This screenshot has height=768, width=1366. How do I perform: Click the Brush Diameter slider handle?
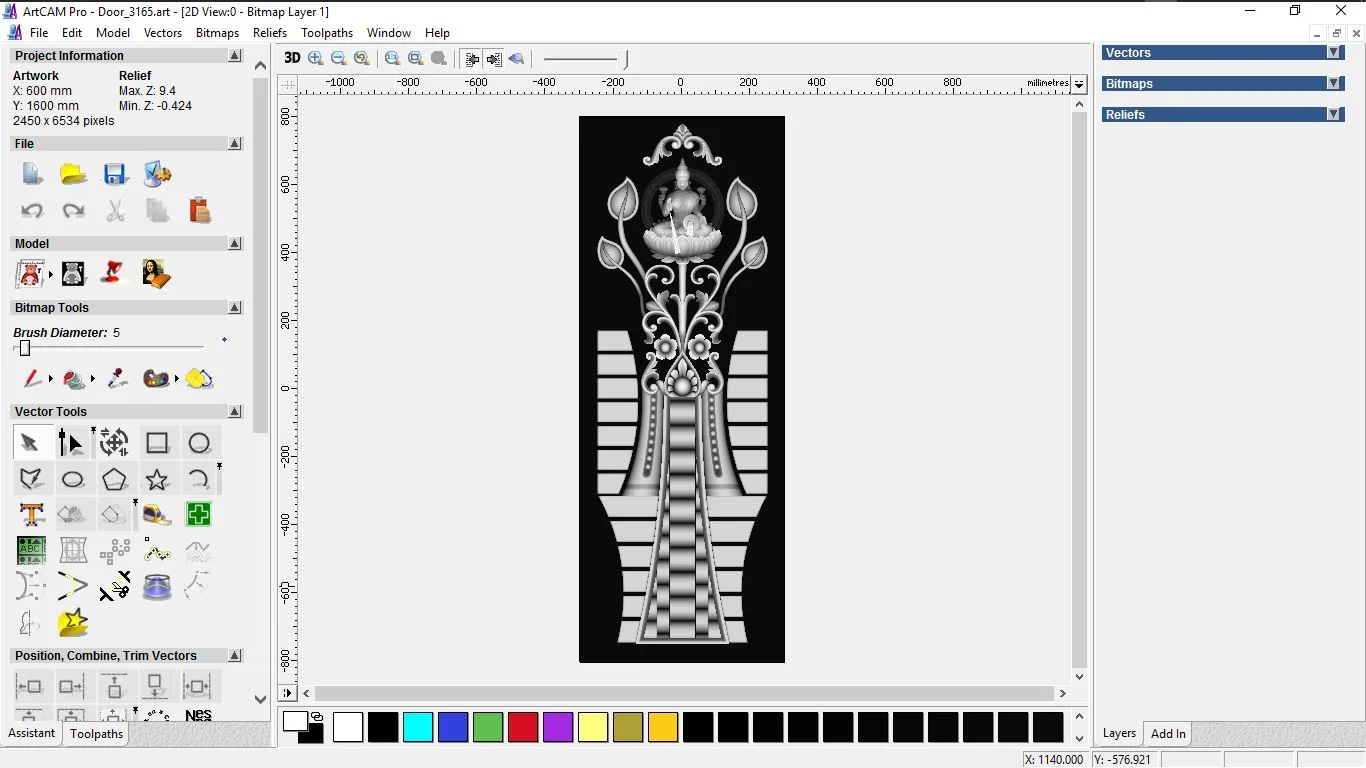(25, 348)
